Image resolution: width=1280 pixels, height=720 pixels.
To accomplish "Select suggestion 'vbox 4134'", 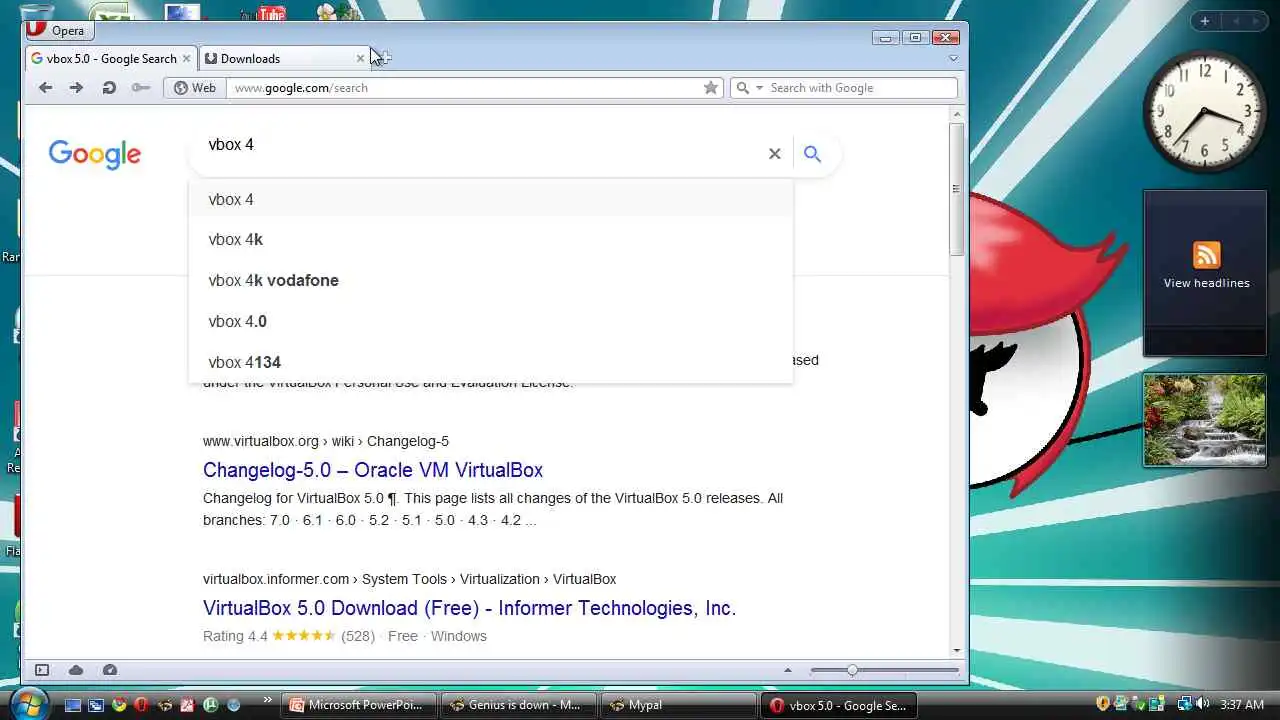I will point(490,362).
